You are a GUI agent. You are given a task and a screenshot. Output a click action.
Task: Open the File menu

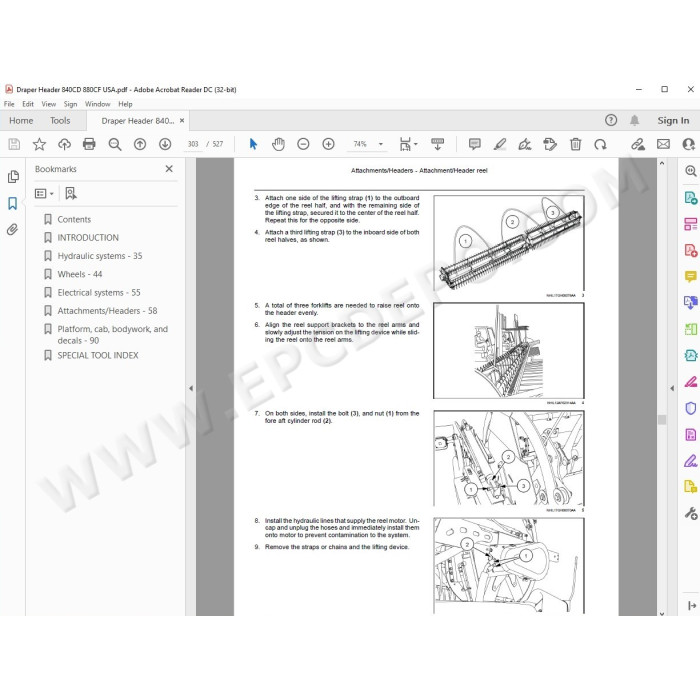(9, 104)
